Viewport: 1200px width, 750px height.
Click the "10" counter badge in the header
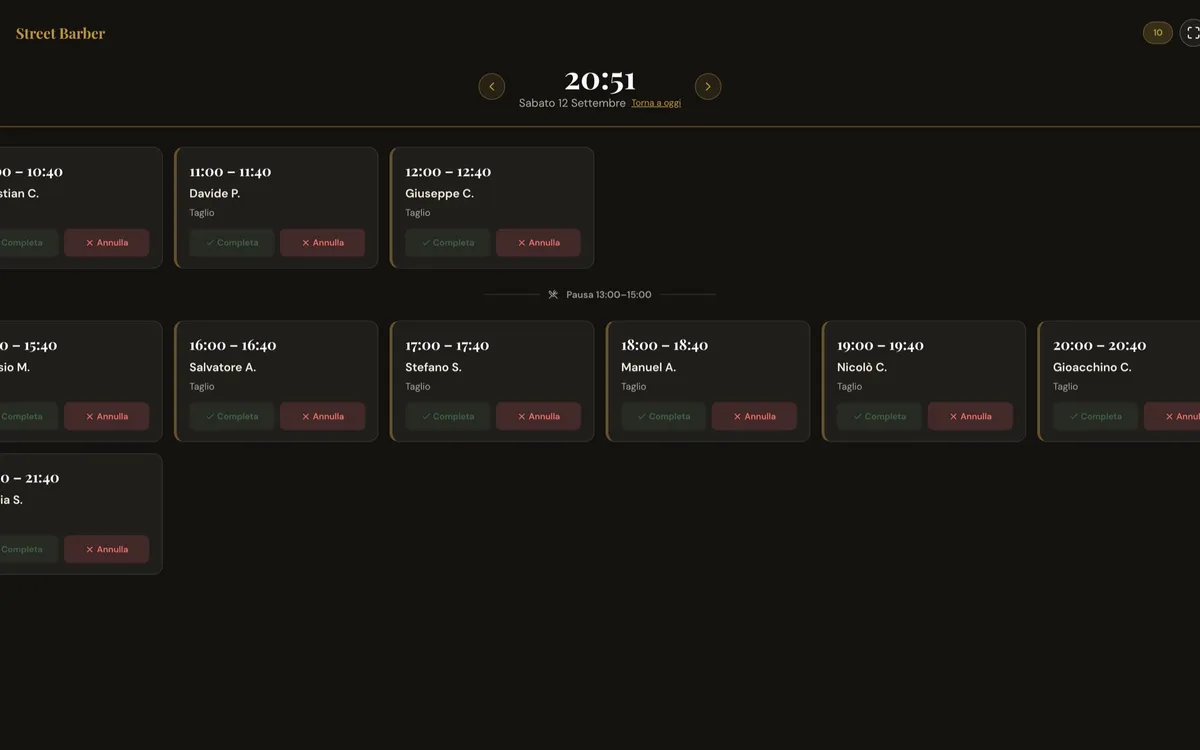click(x=1158, y=33)
